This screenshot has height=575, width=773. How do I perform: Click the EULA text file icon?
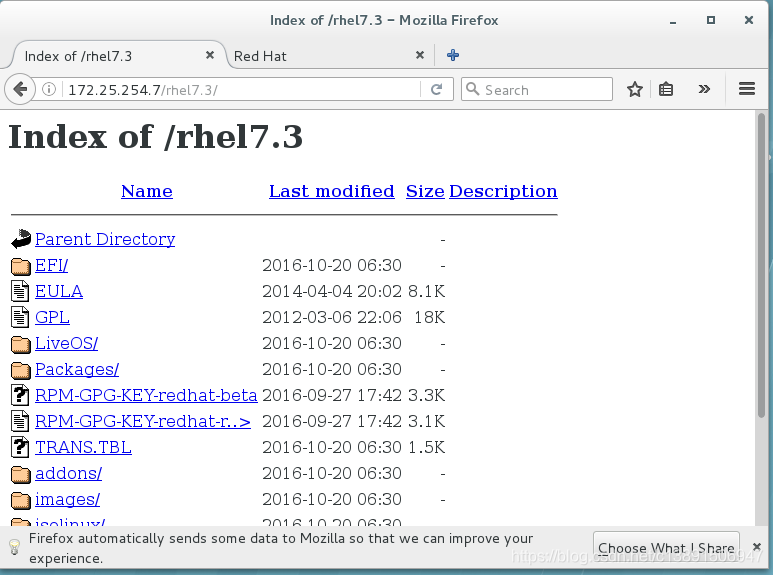tap(20, 291)
